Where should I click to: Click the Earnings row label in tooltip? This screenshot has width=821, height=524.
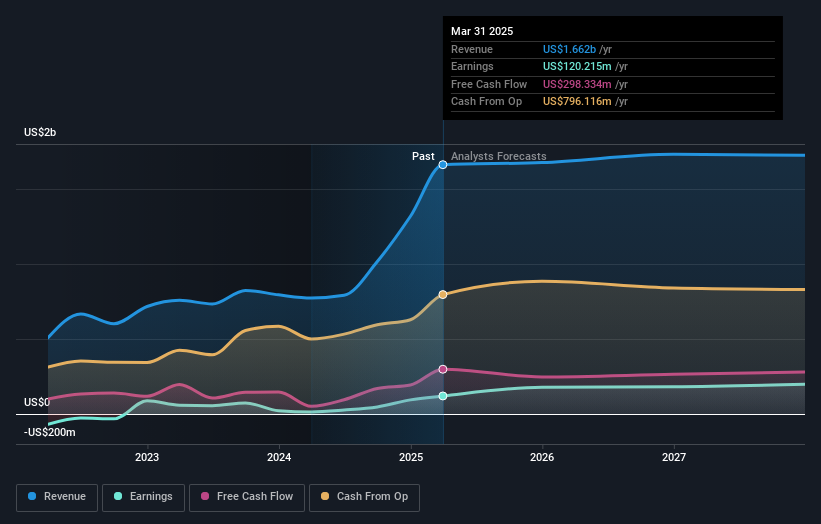(x=472, y=66)
